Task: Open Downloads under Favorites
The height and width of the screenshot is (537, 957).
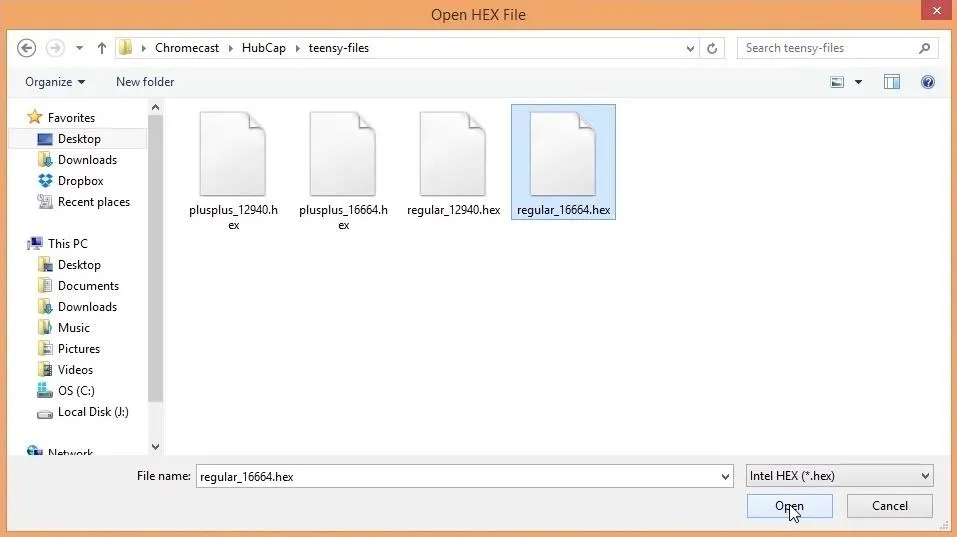Action: coord(87,160)
